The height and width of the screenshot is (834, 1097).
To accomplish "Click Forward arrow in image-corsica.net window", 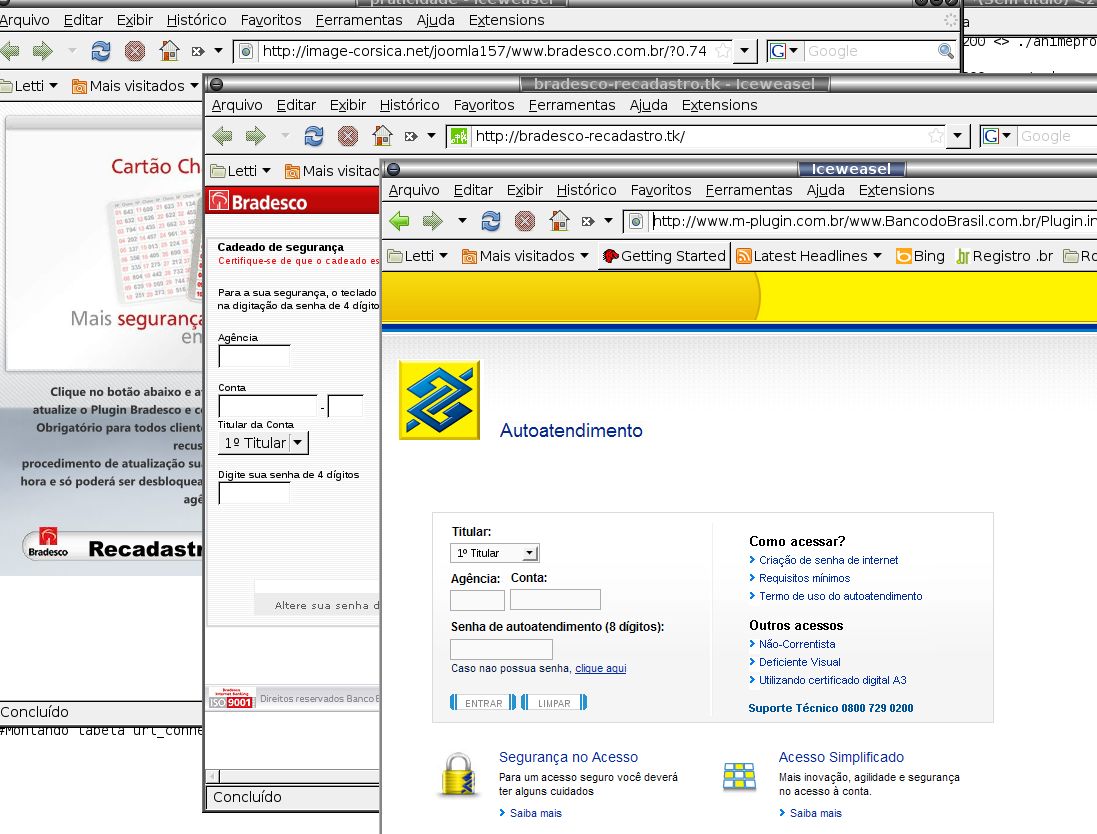I will 43,50.
